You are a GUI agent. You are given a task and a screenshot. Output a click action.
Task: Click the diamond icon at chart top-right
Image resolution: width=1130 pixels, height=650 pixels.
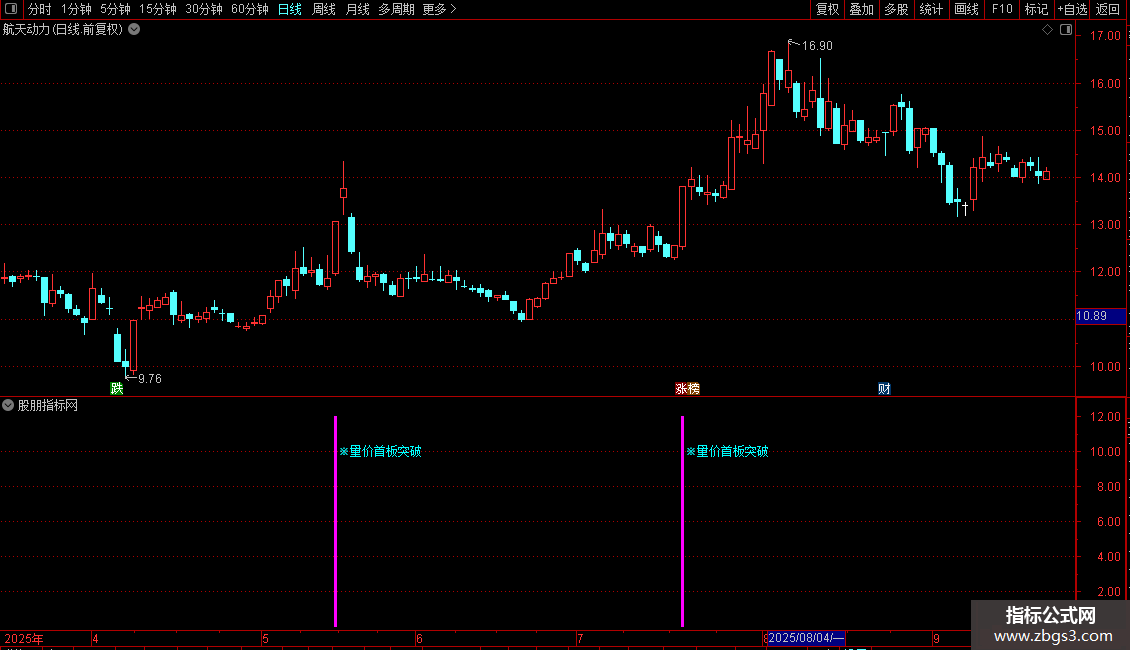coord(1047,30)
